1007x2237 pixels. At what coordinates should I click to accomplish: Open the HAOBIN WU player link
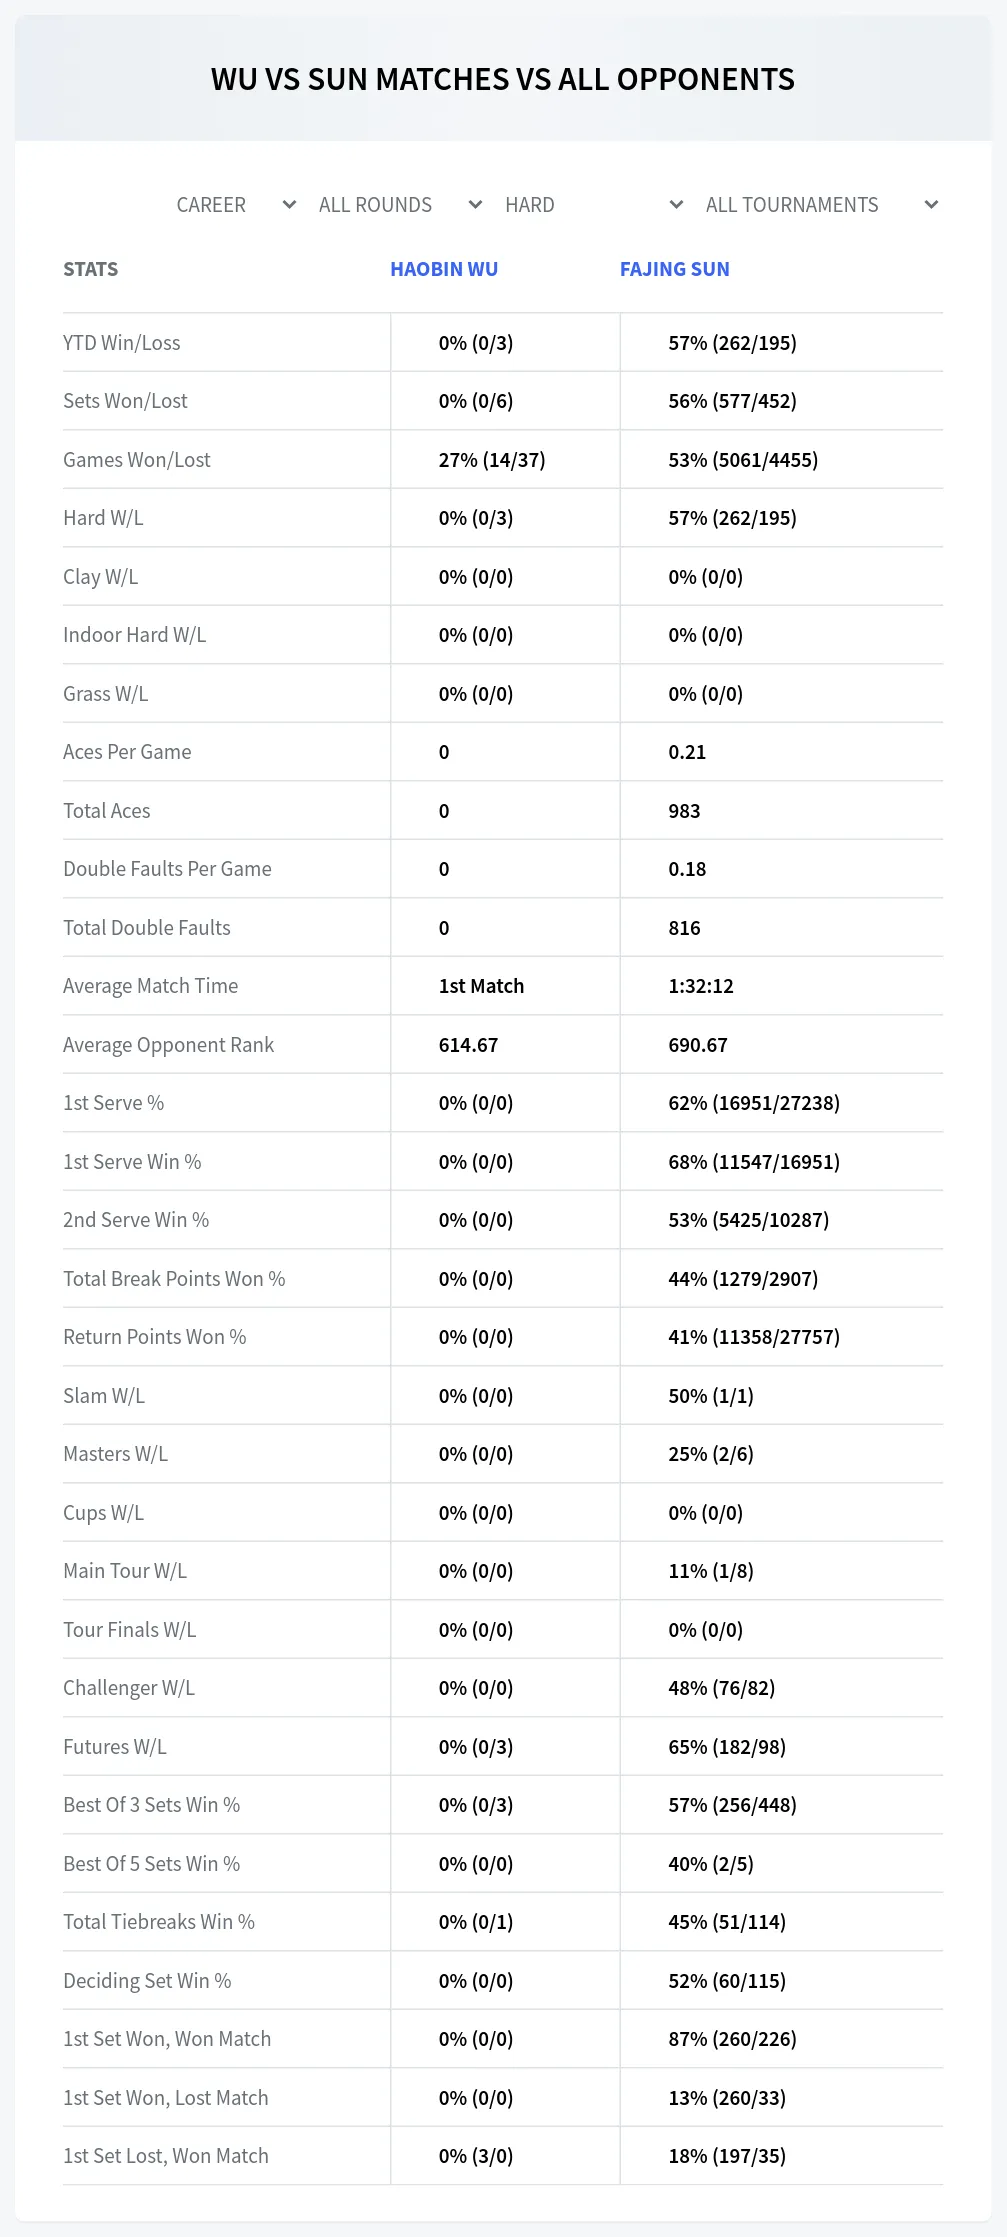444,269
